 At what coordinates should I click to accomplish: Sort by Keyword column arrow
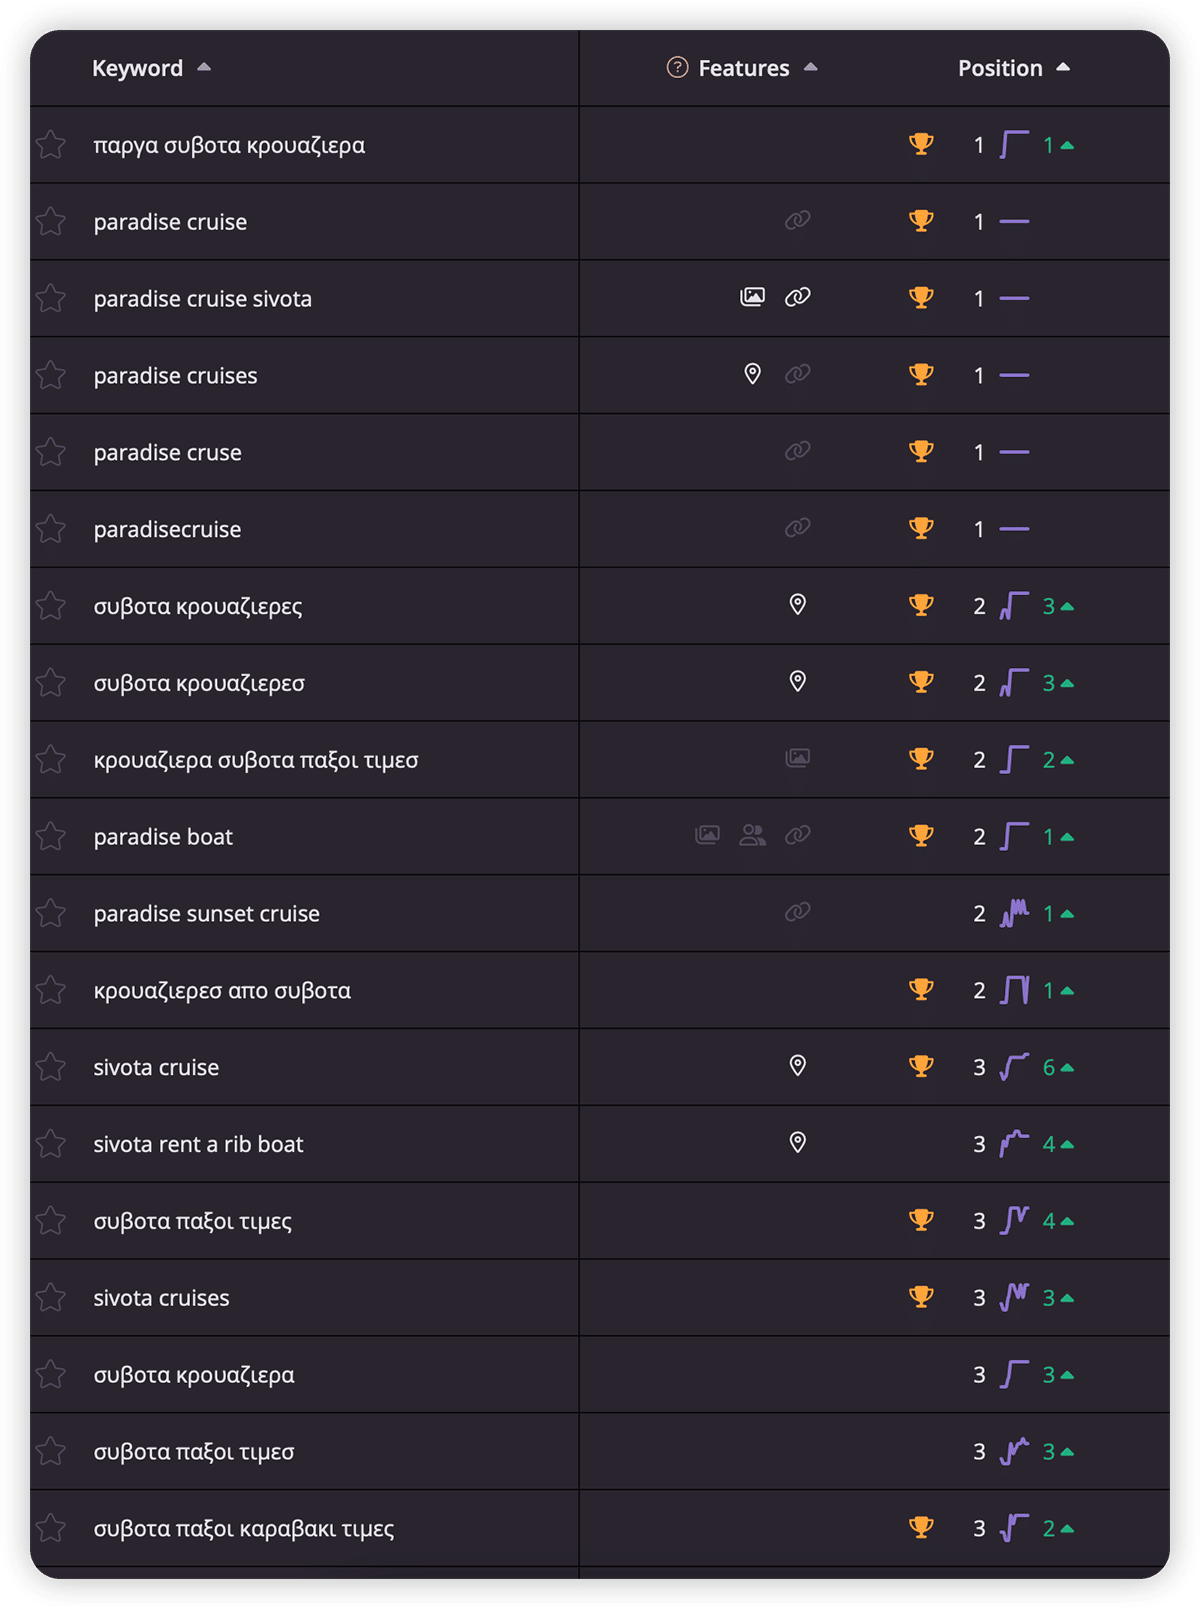pyautogui.click(x=204, y=67)
